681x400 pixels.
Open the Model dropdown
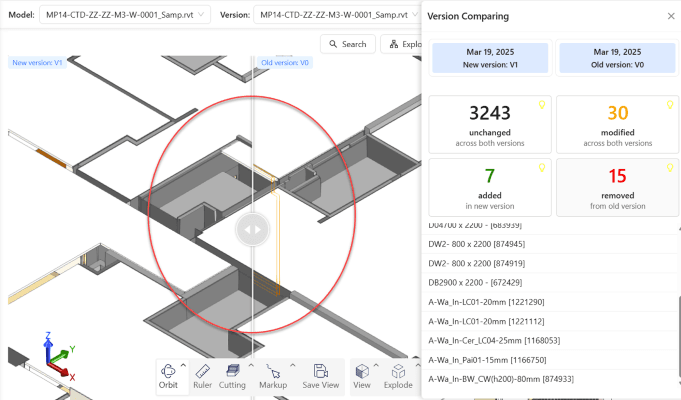click(x=130, y=15)
